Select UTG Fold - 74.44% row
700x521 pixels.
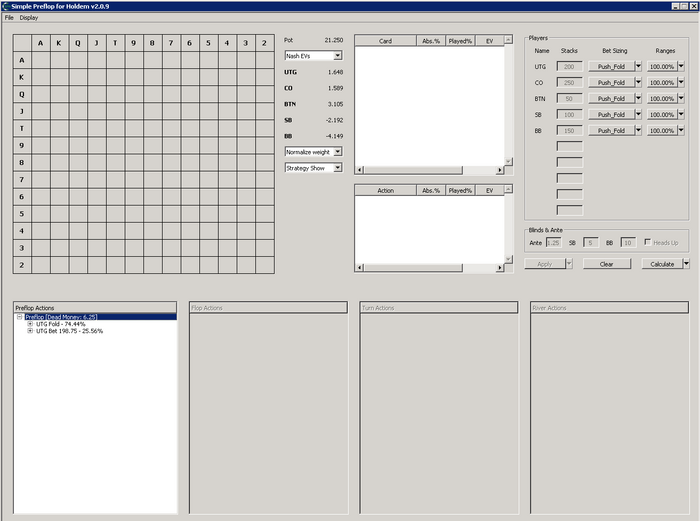60,324
